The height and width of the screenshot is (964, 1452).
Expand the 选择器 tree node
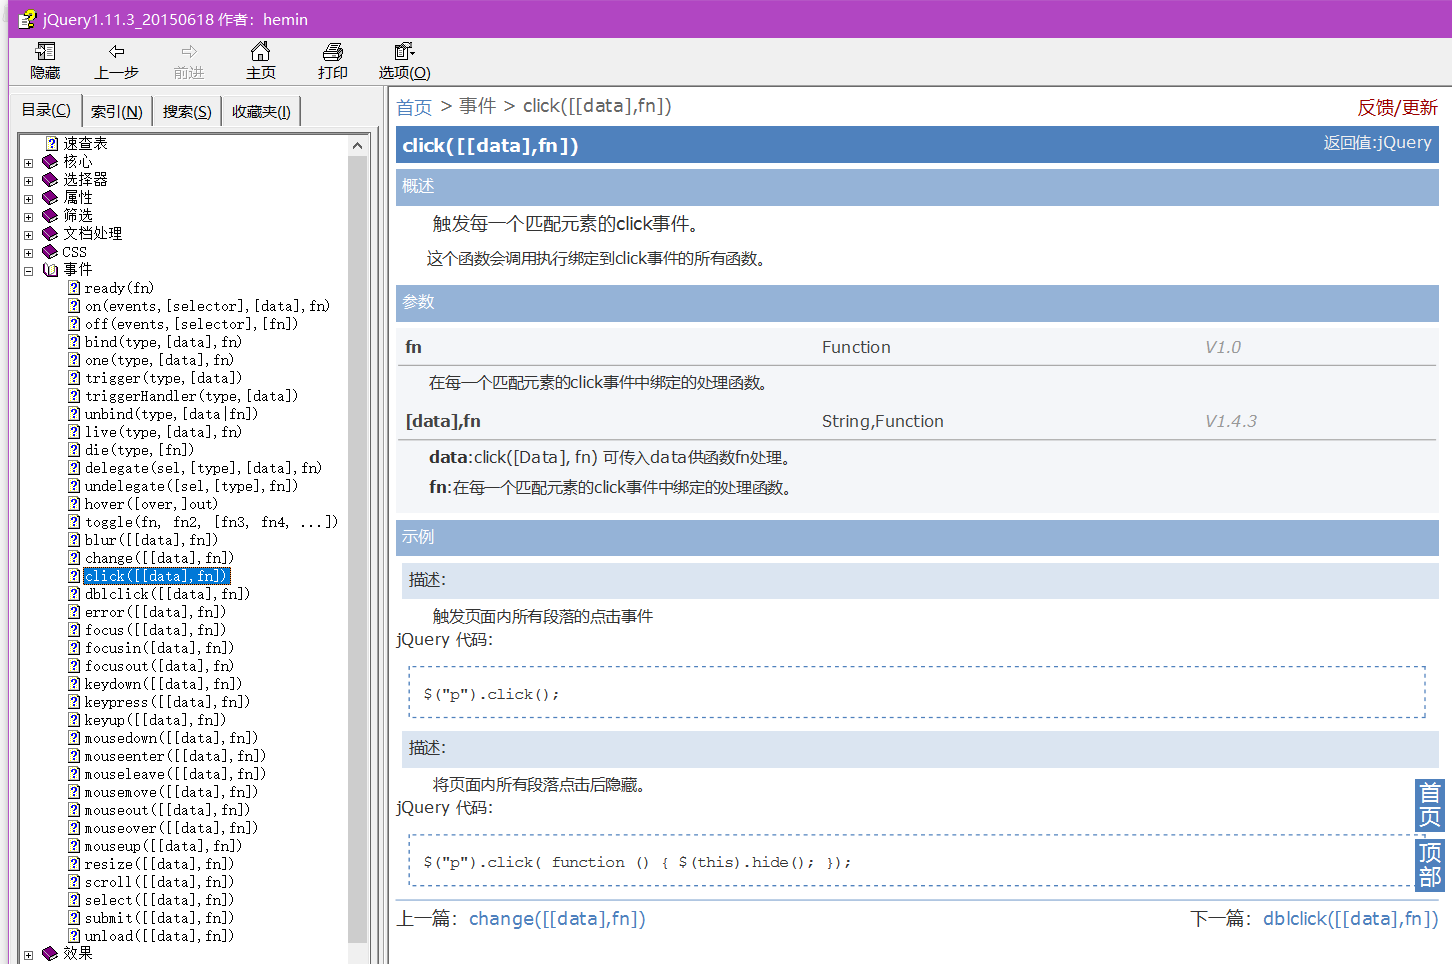[x=28, y=181]
